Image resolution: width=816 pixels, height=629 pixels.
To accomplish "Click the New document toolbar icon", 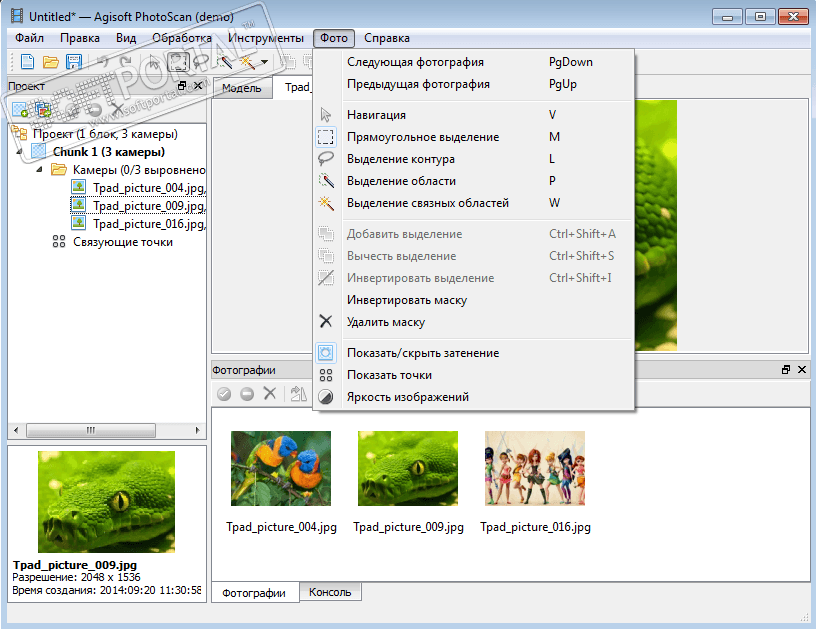I will (x=27, y=62).
